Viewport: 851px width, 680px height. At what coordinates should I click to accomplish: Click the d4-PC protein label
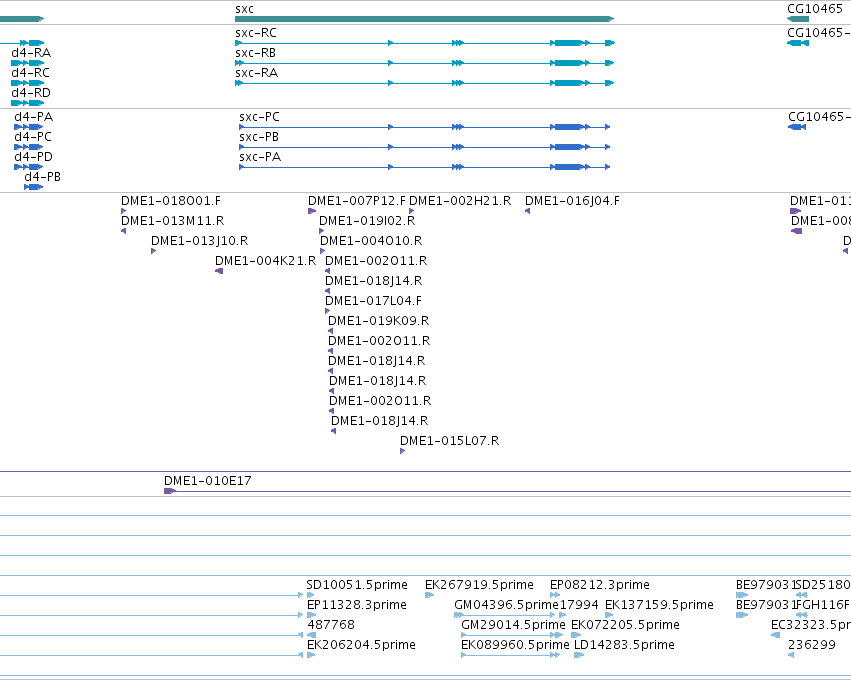pyautogui.click(x=33, y=137)
